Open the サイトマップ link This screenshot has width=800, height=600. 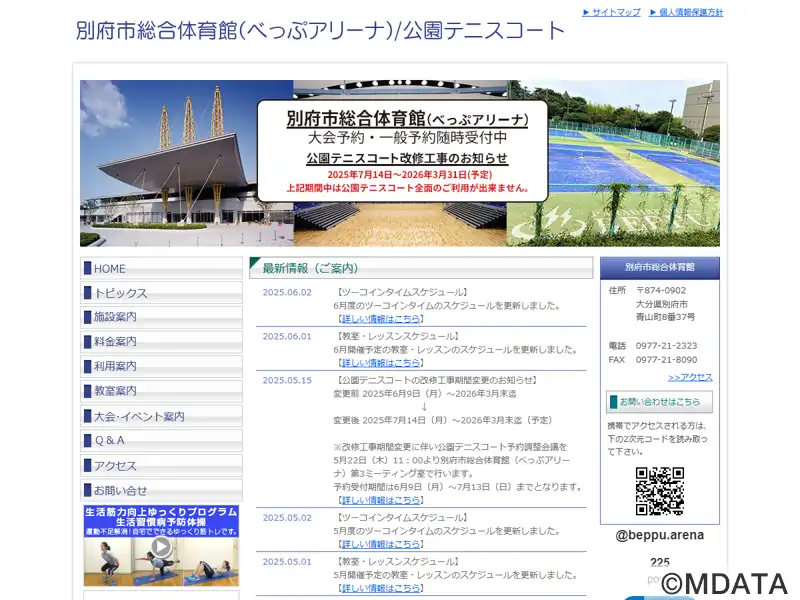pos(611,12)
